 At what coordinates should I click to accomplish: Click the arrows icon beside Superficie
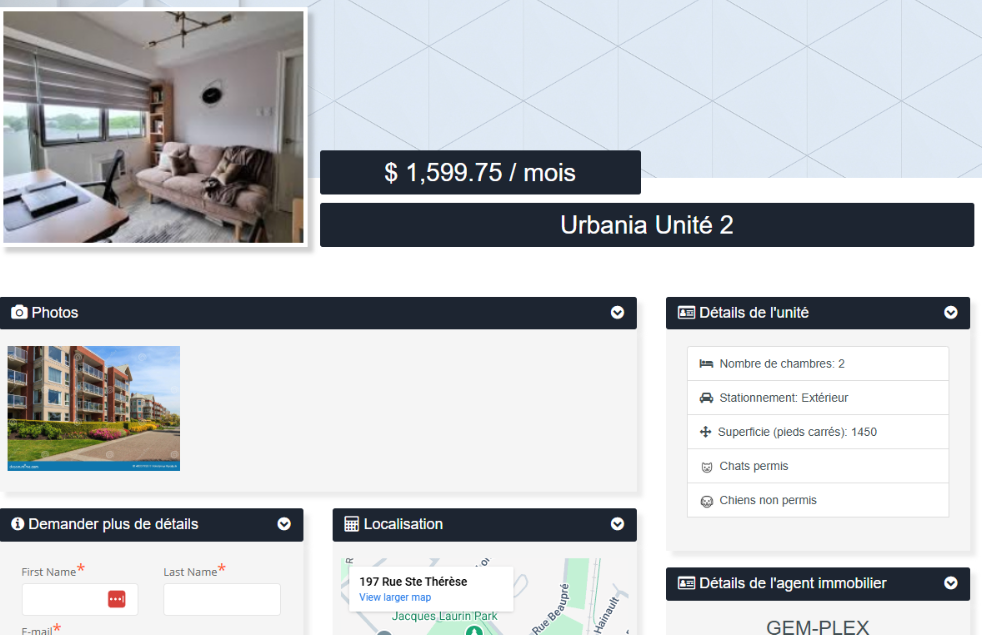coord(706,432)
